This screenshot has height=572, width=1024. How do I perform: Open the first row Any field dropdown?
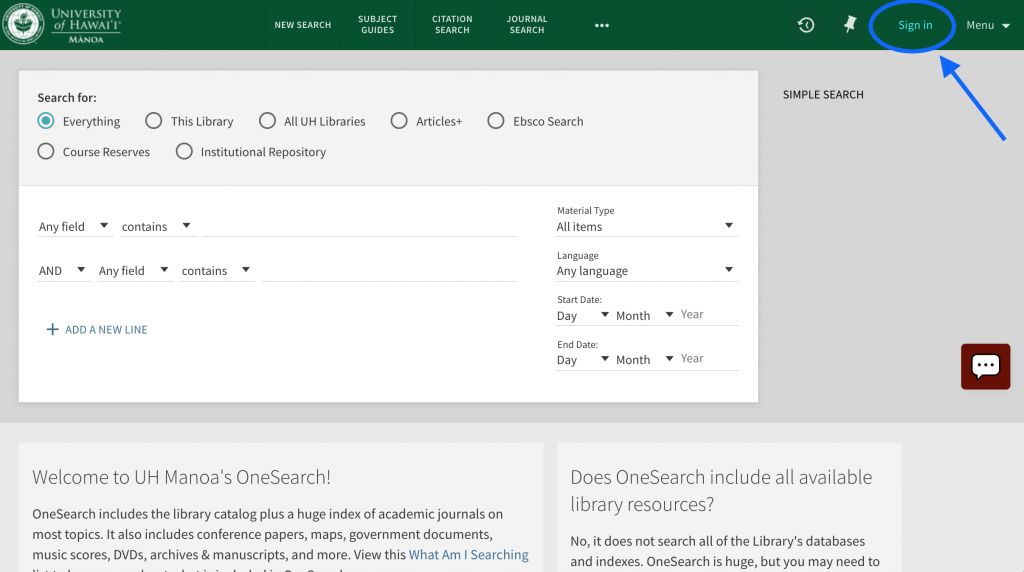click(x=74, y=227)
